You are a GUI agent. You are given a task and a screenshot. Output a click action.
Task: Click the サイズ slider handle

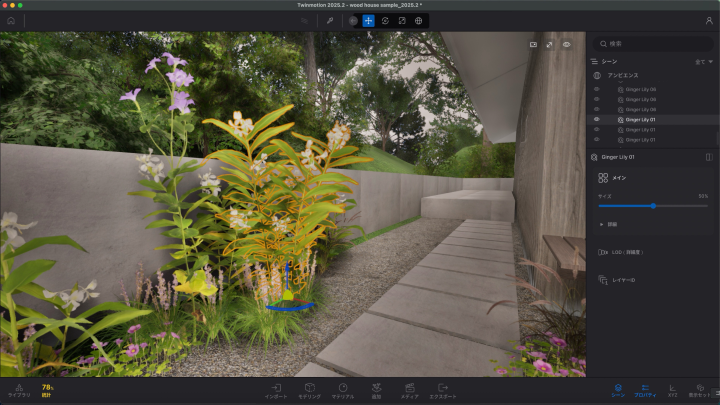pyautogui.click(x=653, y=206)
